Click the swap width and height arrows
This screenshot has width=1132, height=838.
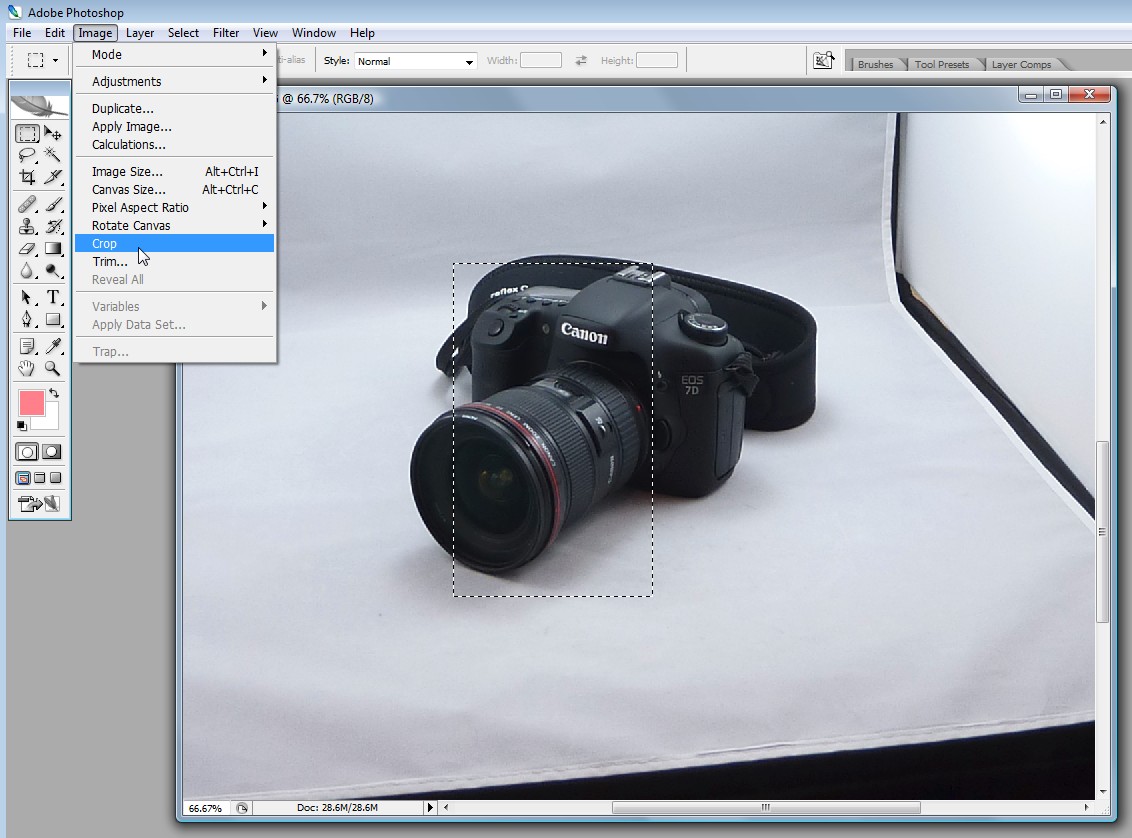[581, 61]
